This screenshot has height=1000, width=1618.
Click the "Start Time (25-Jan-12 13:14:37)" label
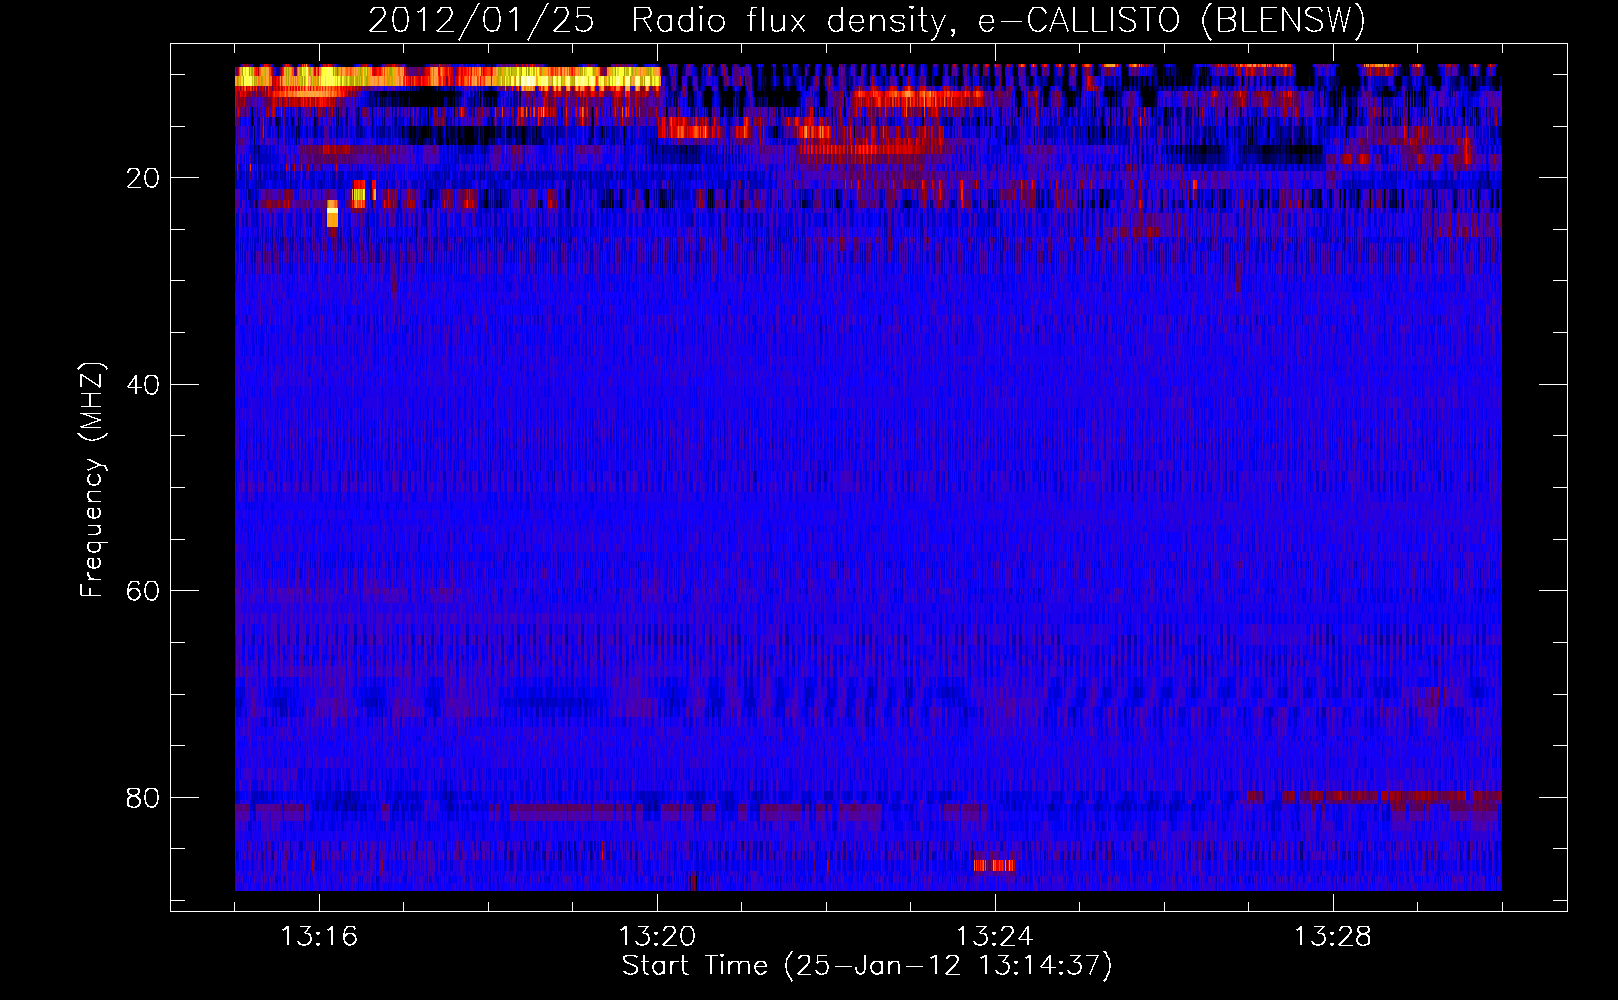click(x=867, y=966)
